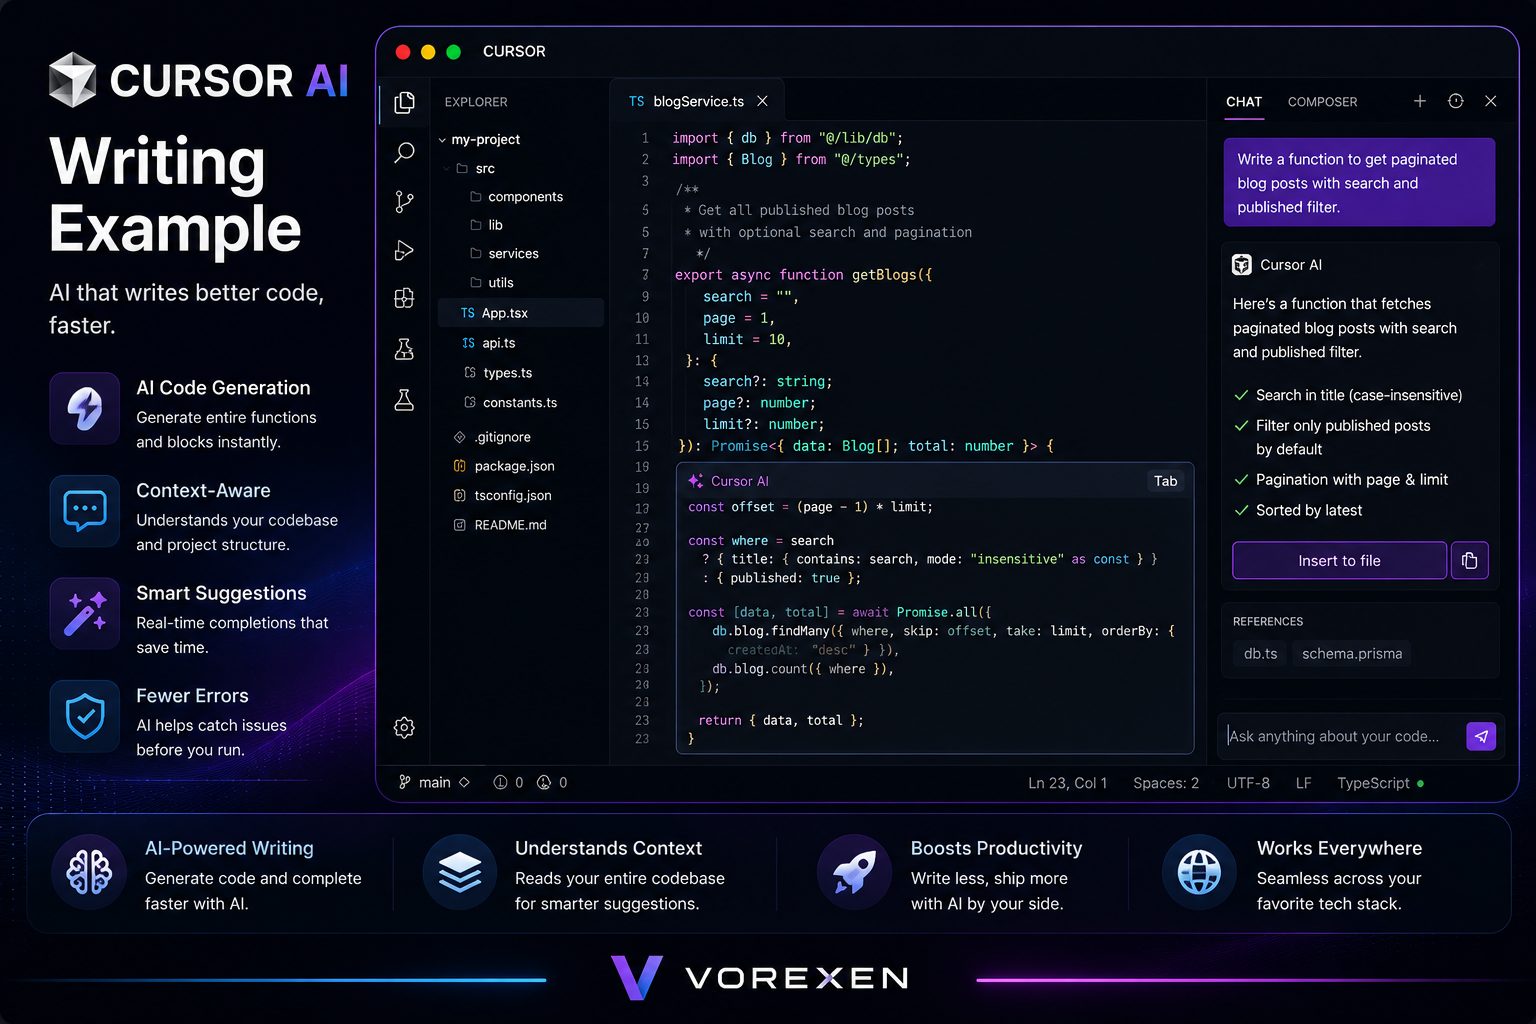Start a new chat with the plus icon

pyautogui.click(x=1419, y=101)
